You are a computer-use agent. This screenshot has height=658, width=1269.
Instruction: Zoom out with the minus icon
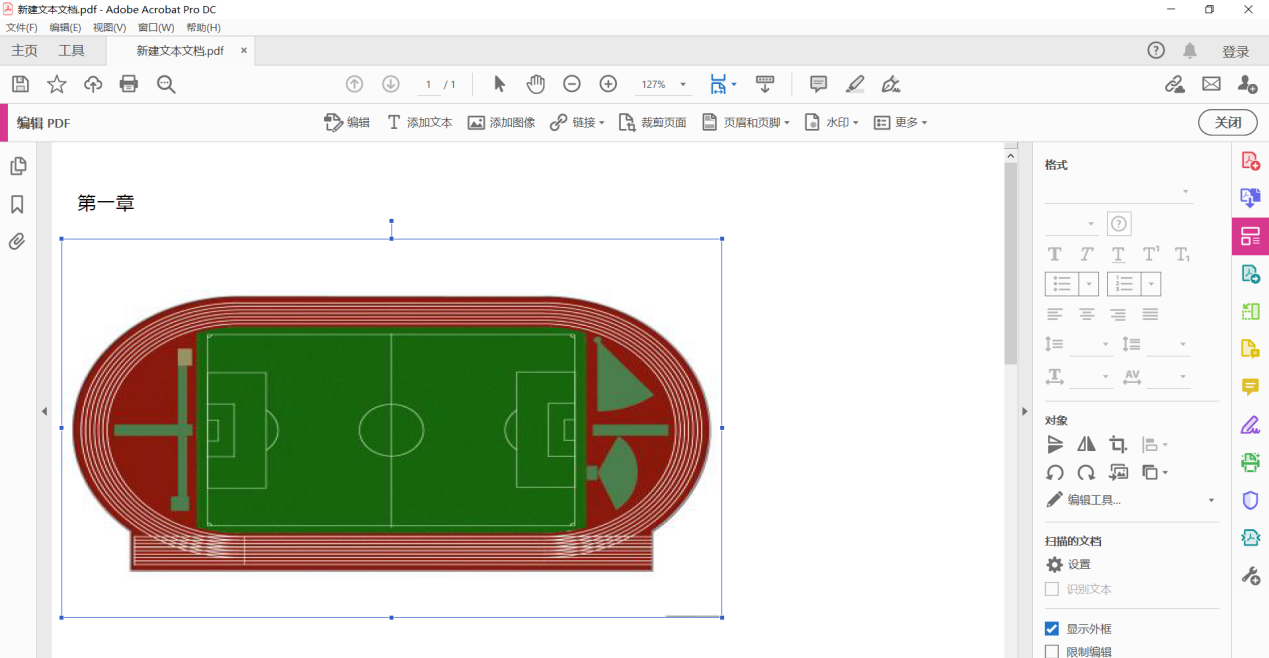572,84
